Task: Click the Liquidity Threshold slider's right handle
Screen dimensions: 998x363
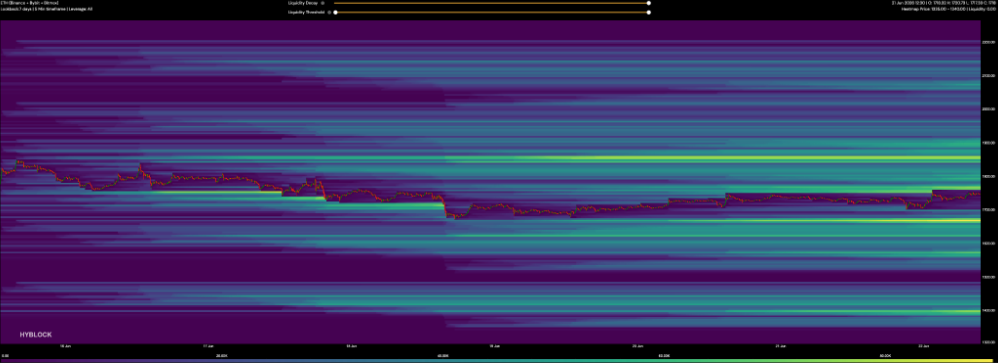Action: (649, 12)
